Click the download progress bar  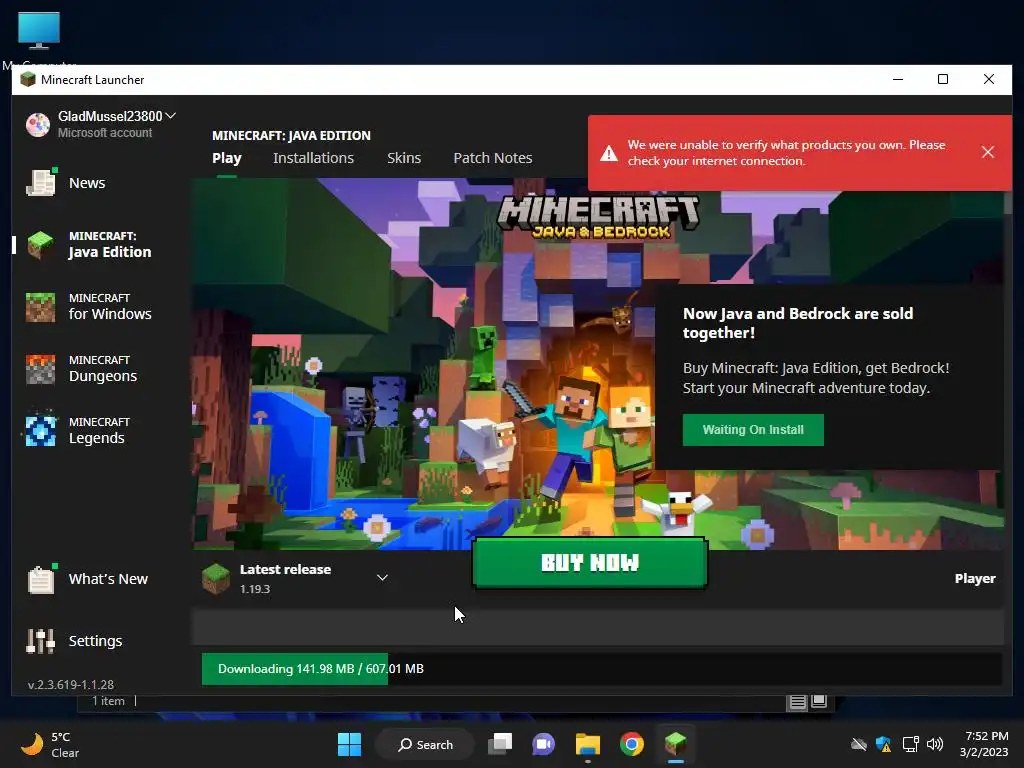pyautogui.click(x=601, y=669)
